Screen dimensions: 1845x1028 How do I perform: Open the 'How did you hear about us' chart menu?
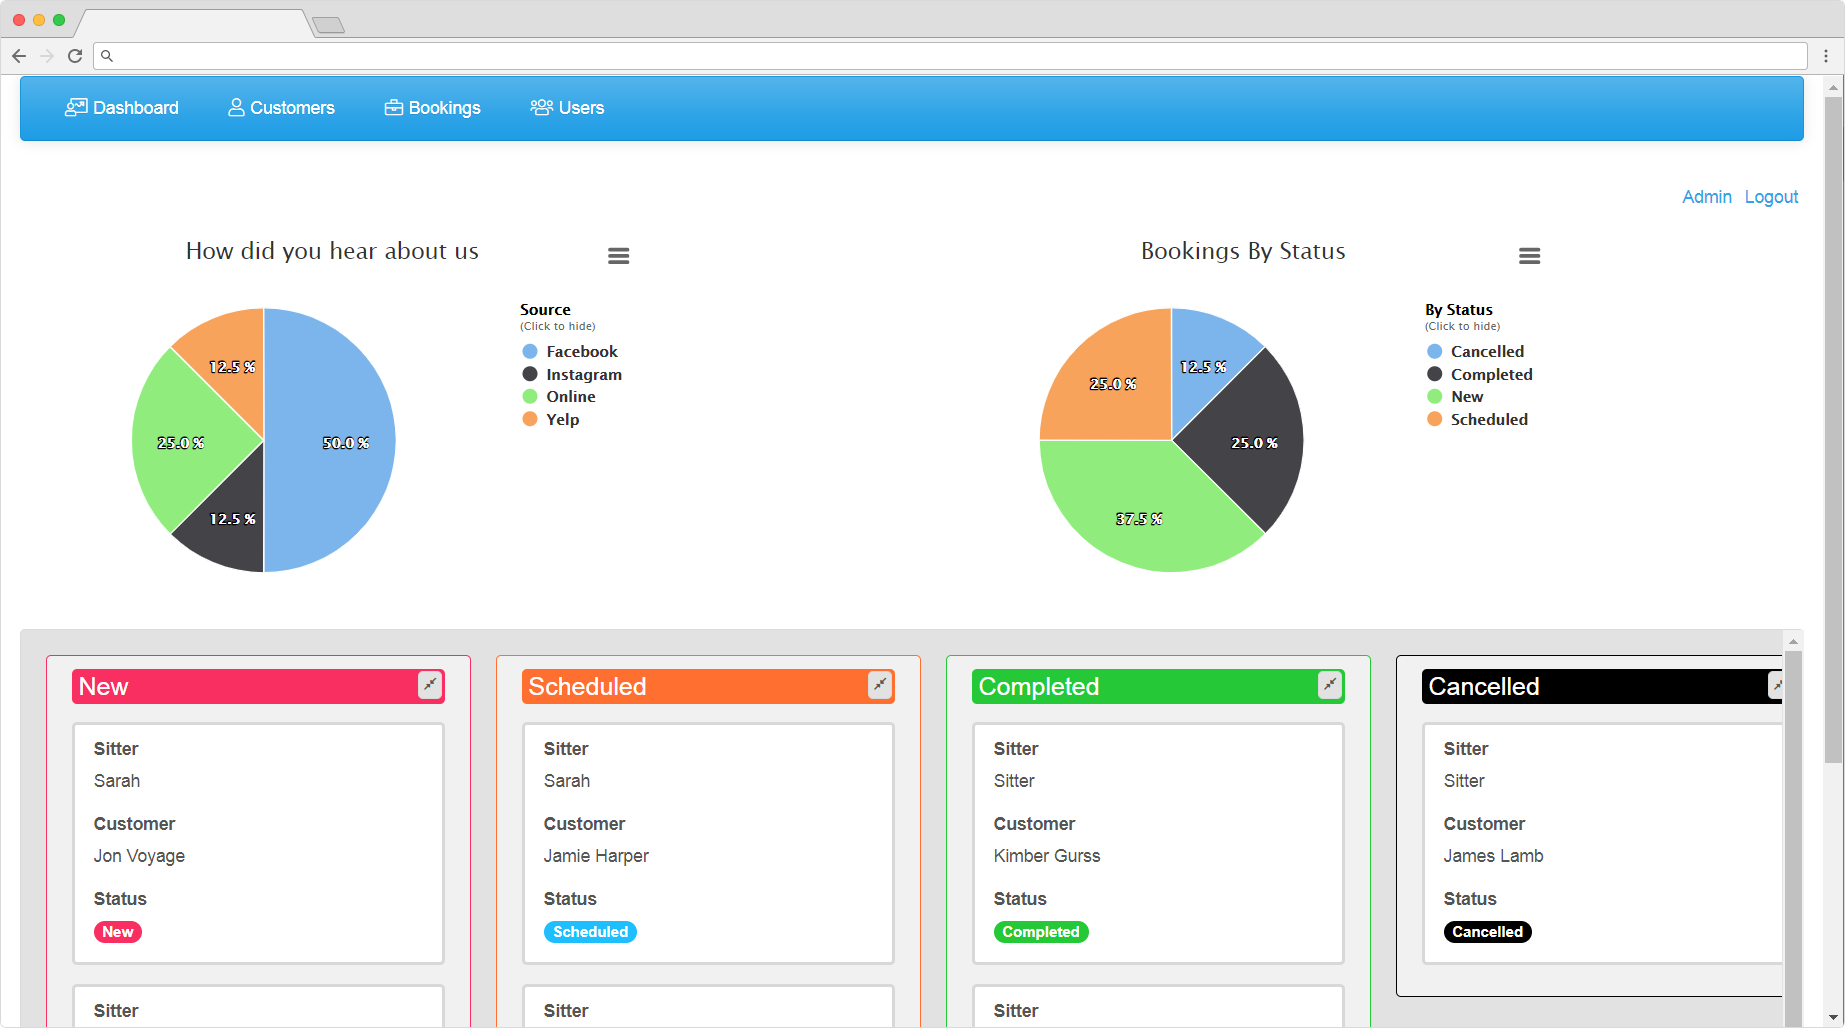pyautogui.click(x=619, y=256)
